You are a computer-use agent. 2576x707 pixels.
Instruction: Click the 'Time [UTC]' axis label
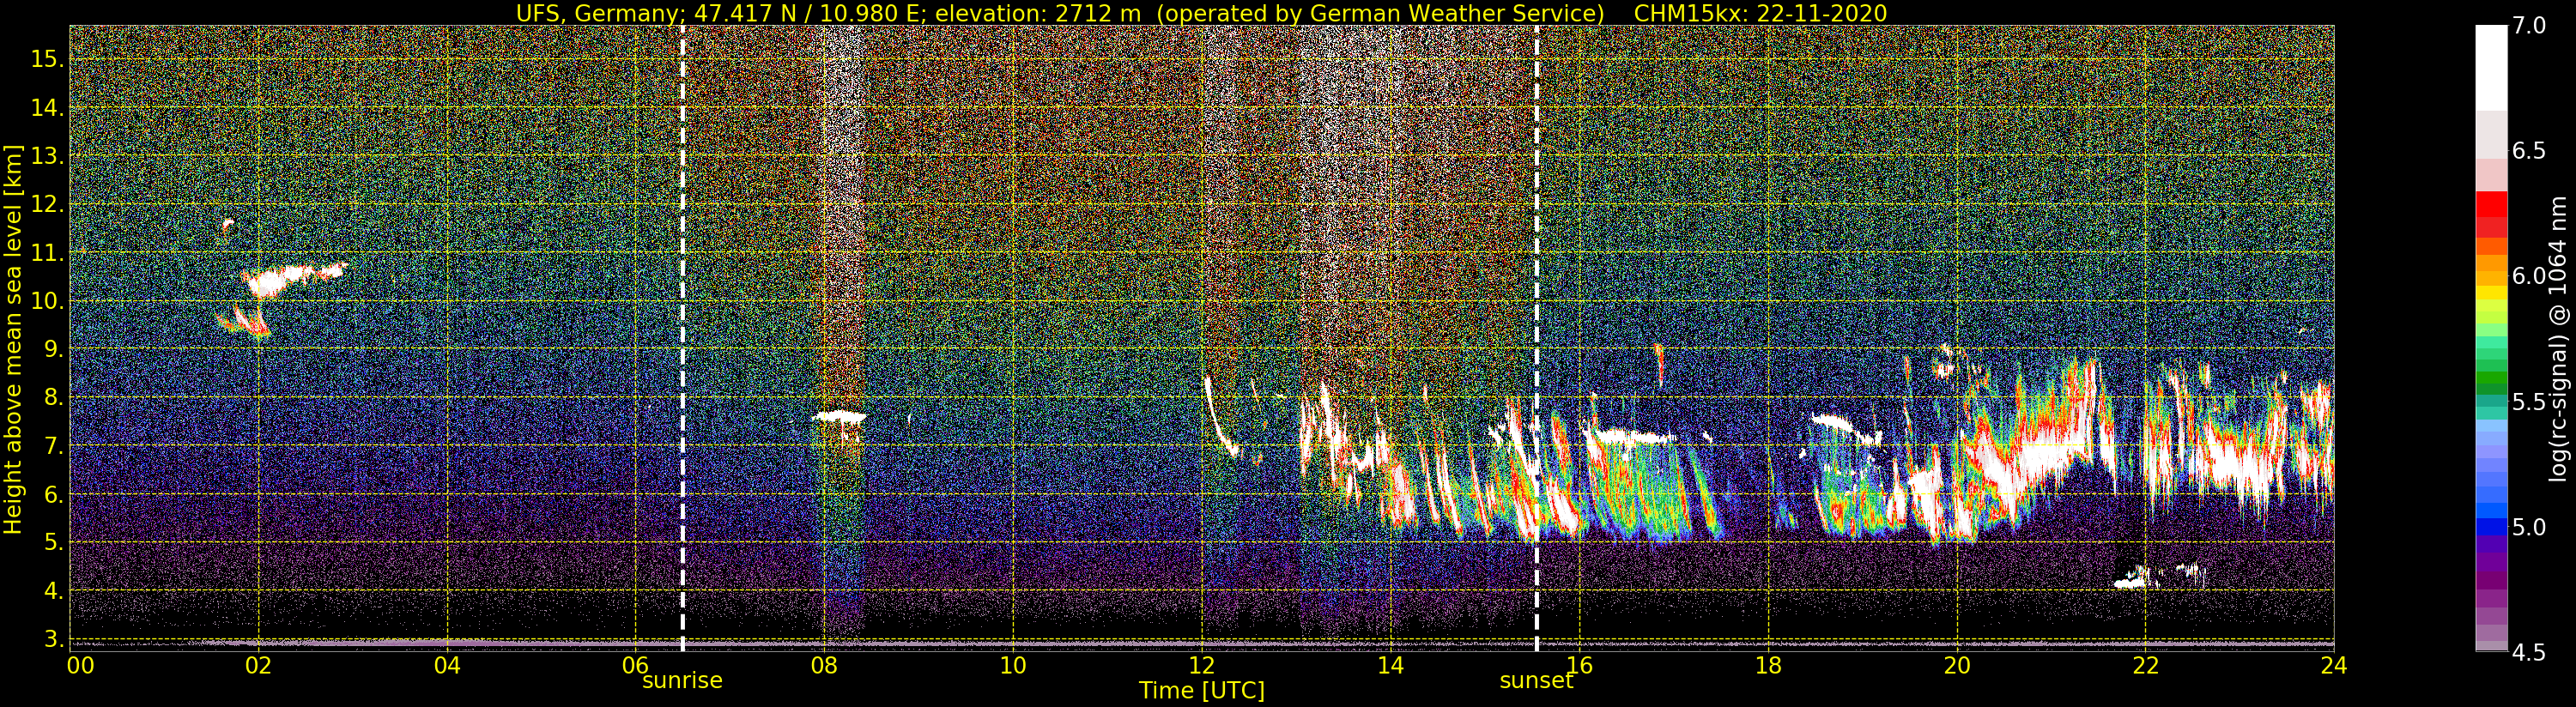click(1201, 691)
